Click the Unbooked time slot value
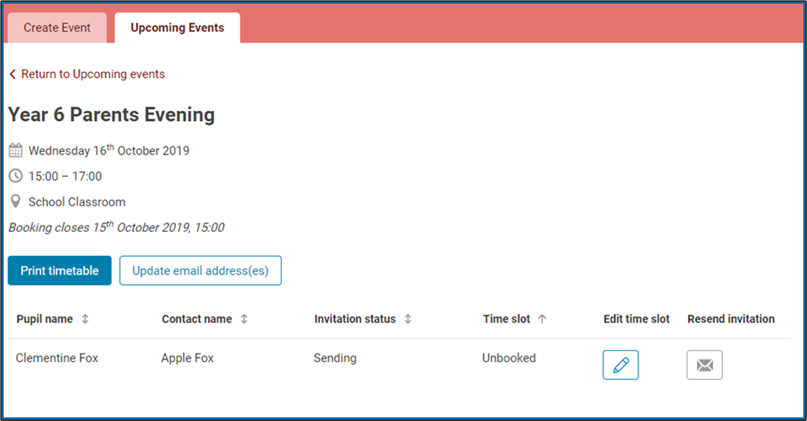This screenshot has height=421, width=807. 509,357
